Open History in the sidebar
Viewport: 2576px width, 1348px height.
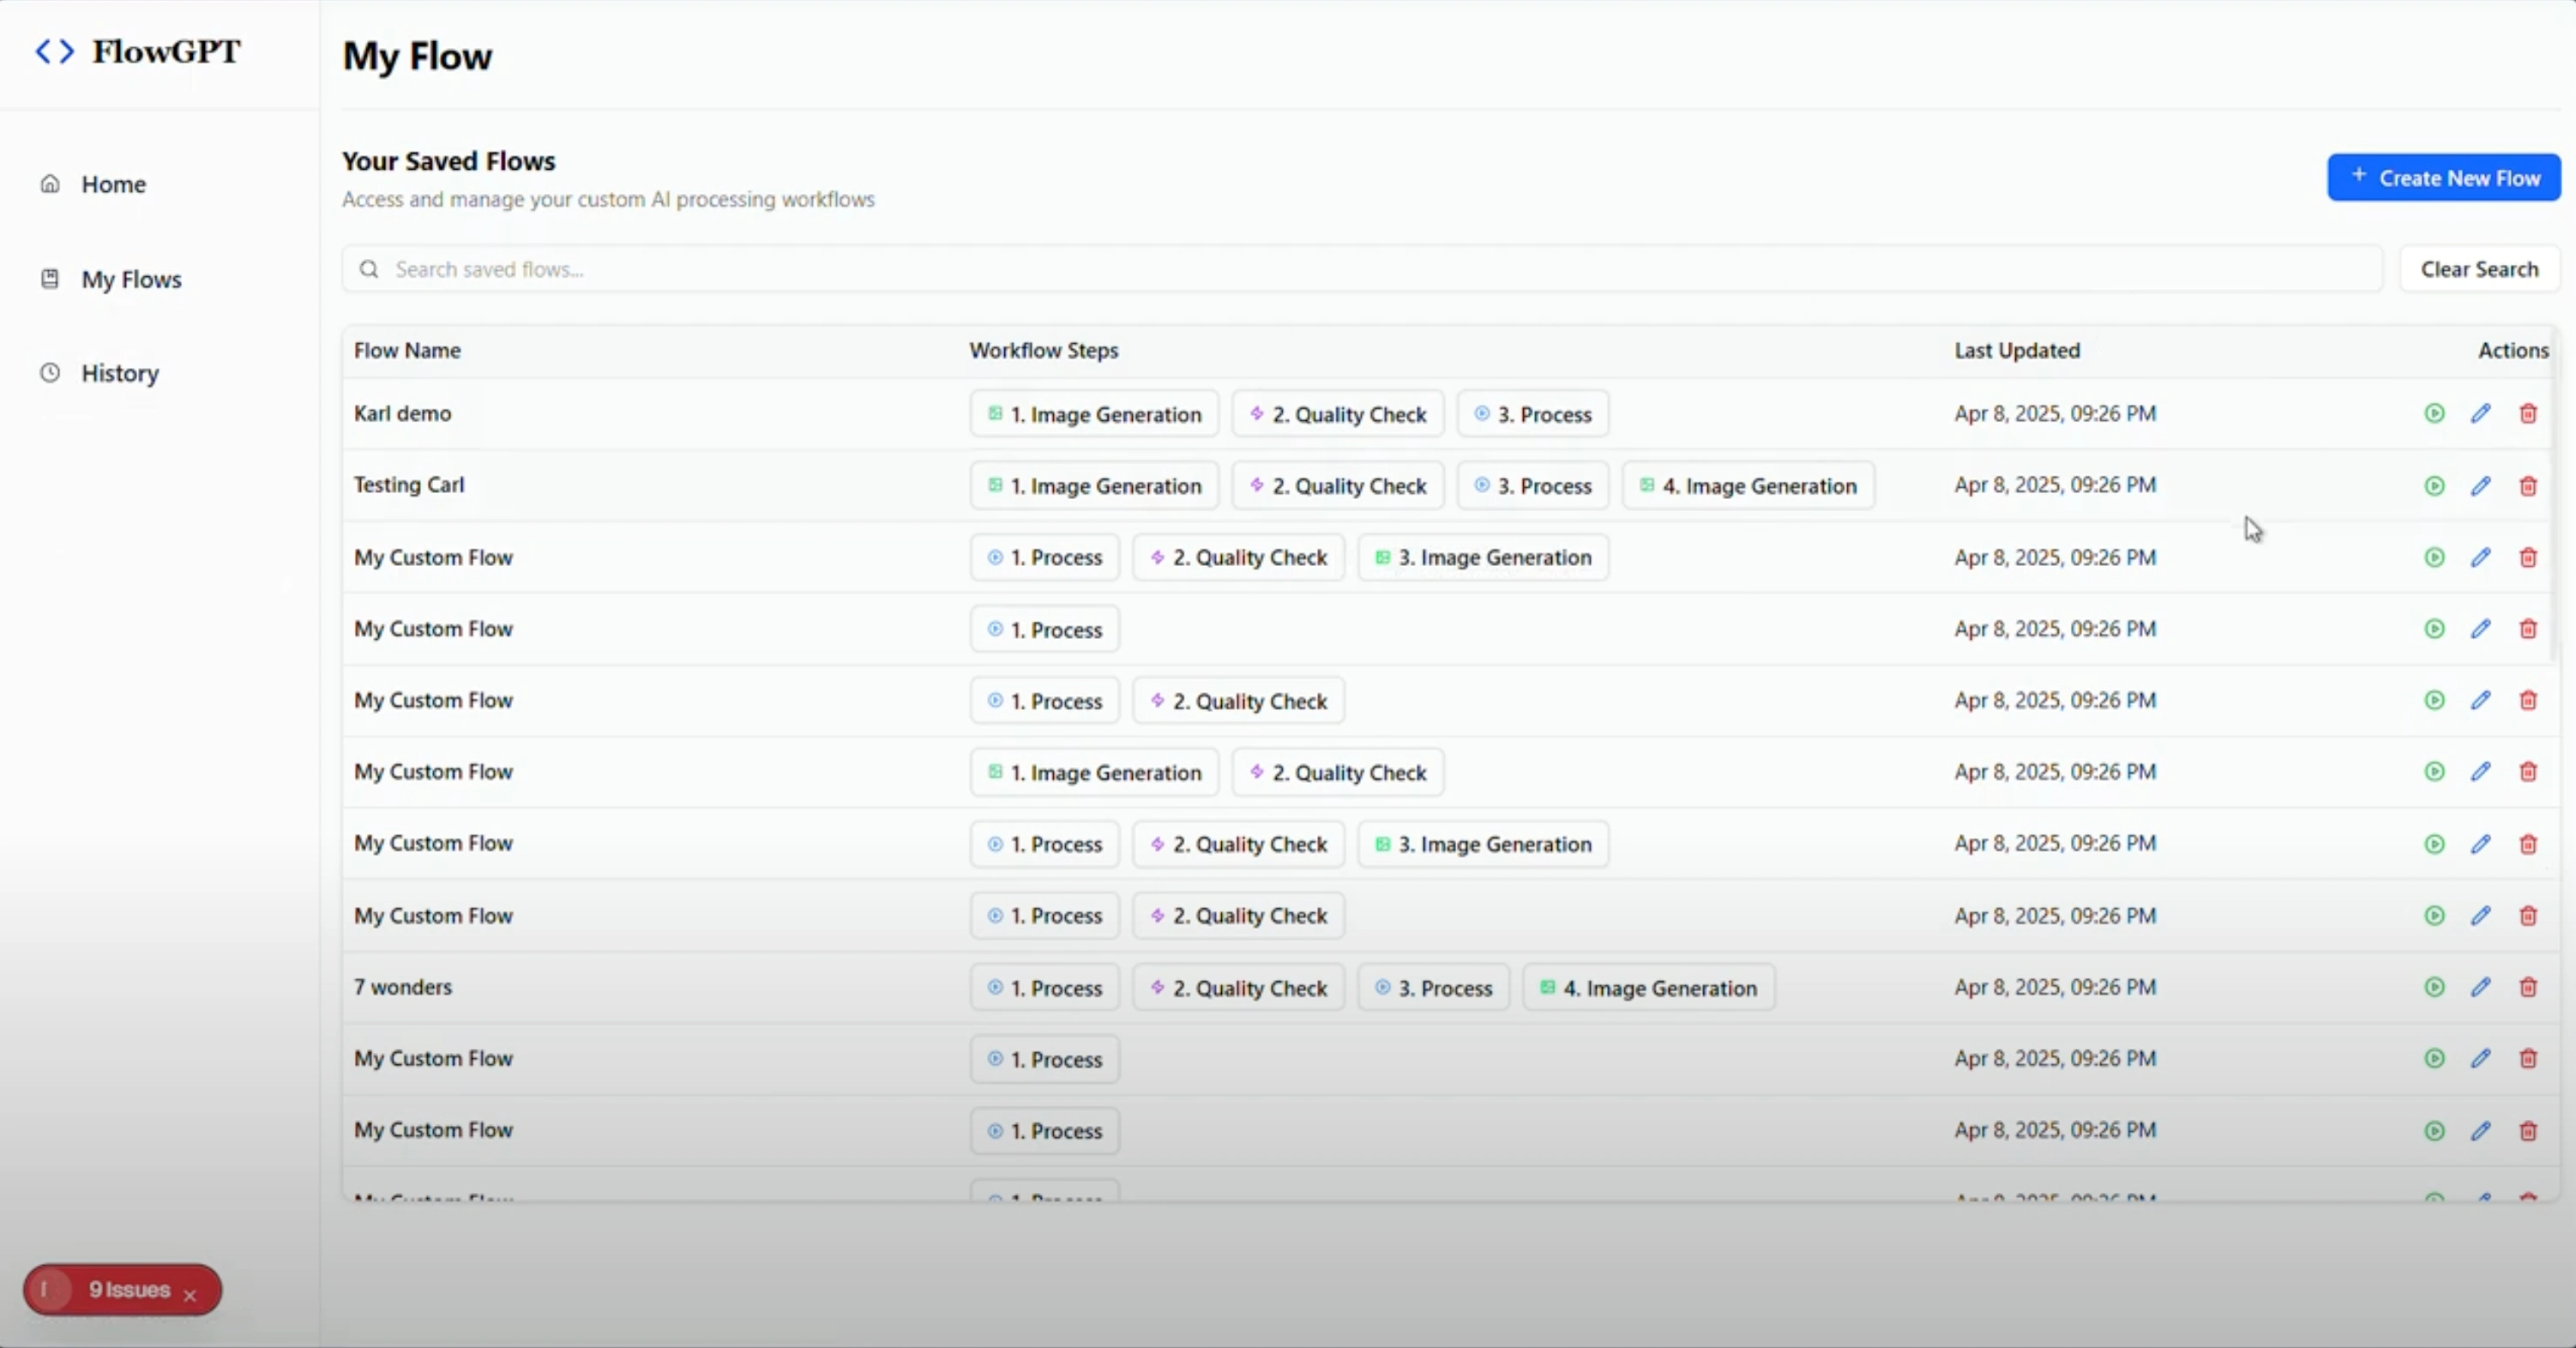[x=119, y=373]
